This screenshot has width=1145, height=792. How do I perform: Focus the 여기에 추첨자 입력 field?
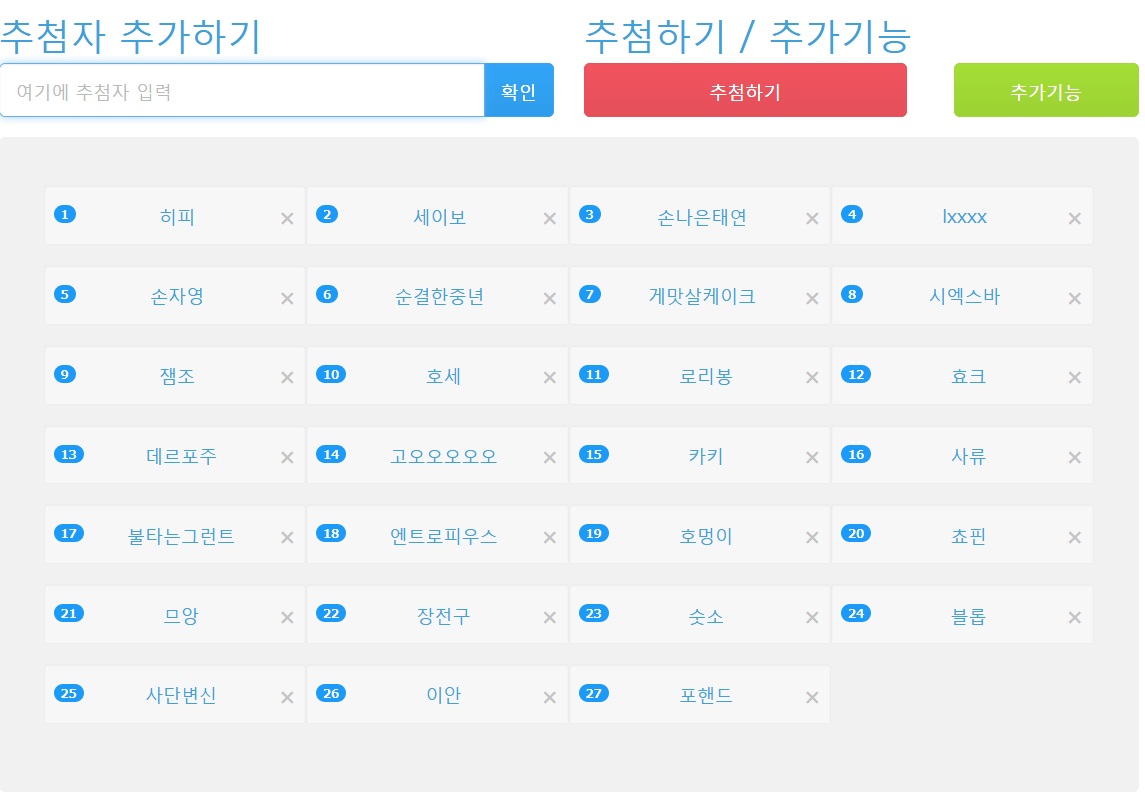point(242,91)
